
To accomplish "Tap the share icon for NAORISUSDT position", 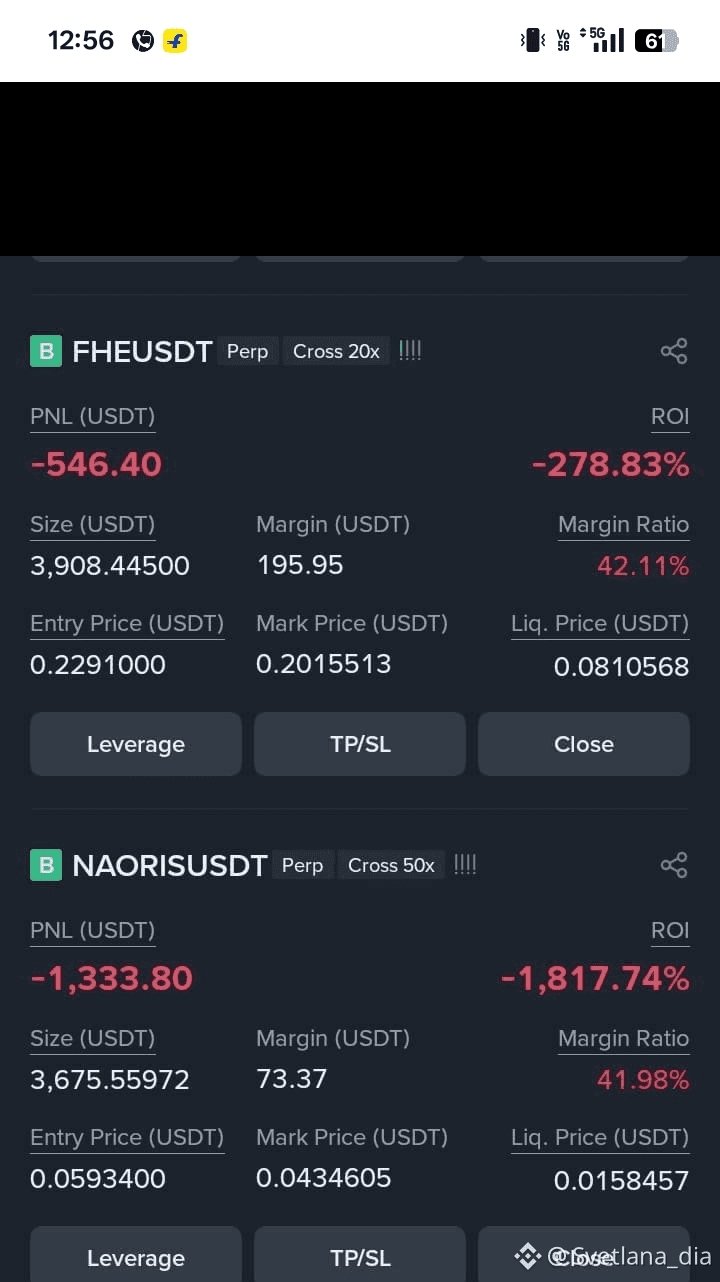I will pyautogui.click(x=674, y=865).
